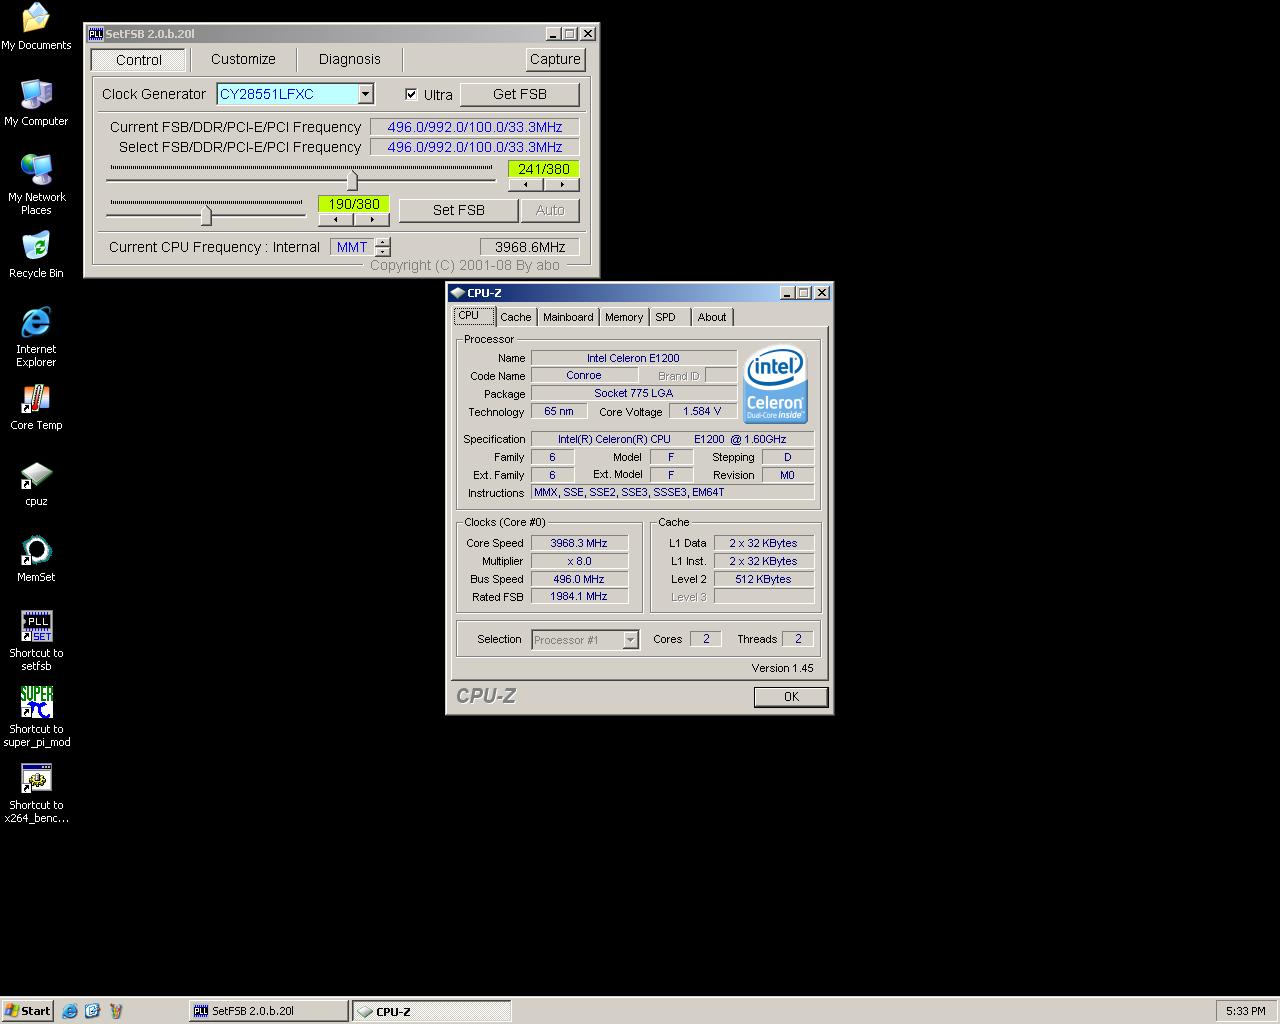
Task: Click the upper FSB slider thumb
Action: click(x=352, y=180)
